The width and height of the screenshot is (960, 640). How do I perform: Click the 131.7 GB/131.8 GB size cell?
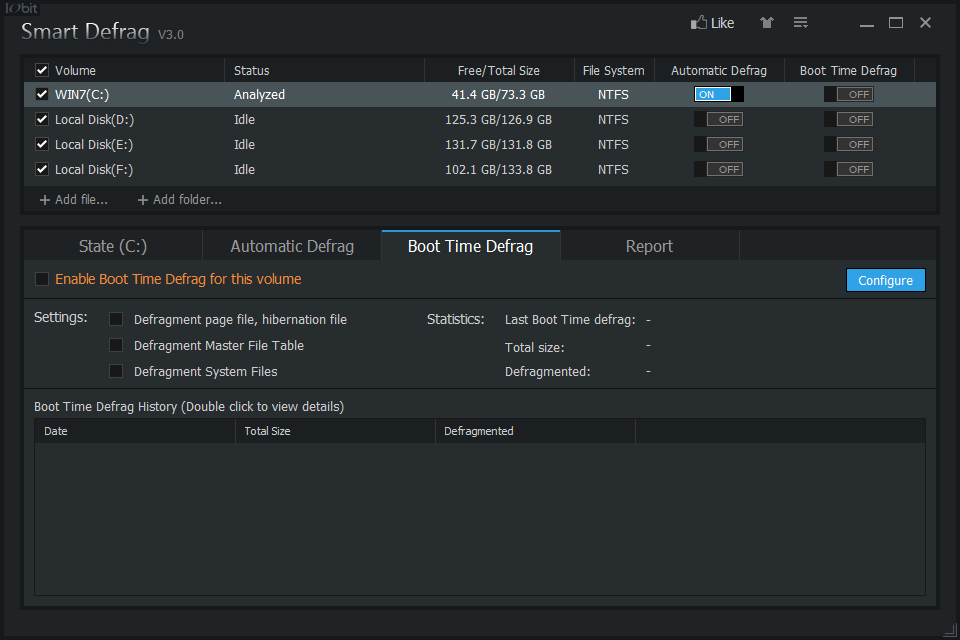click(498, 145)
